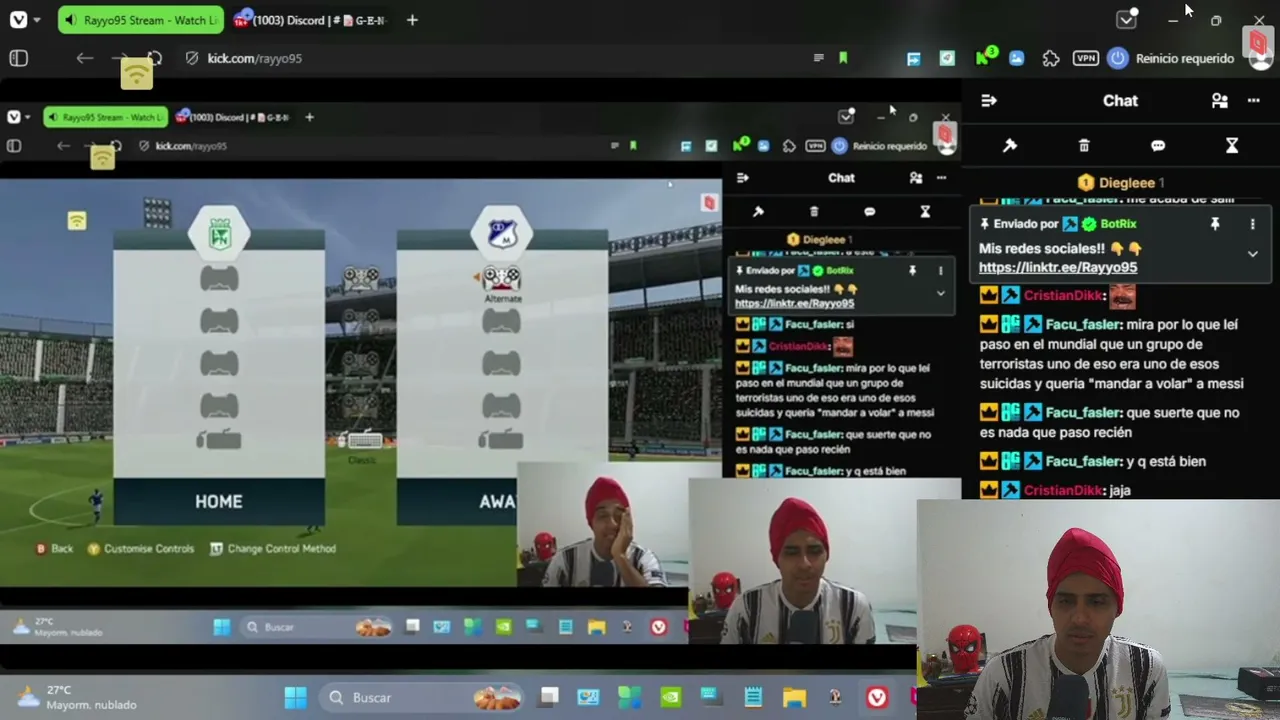Click the BotRix username in the large pinned message

click(1118, 224)
